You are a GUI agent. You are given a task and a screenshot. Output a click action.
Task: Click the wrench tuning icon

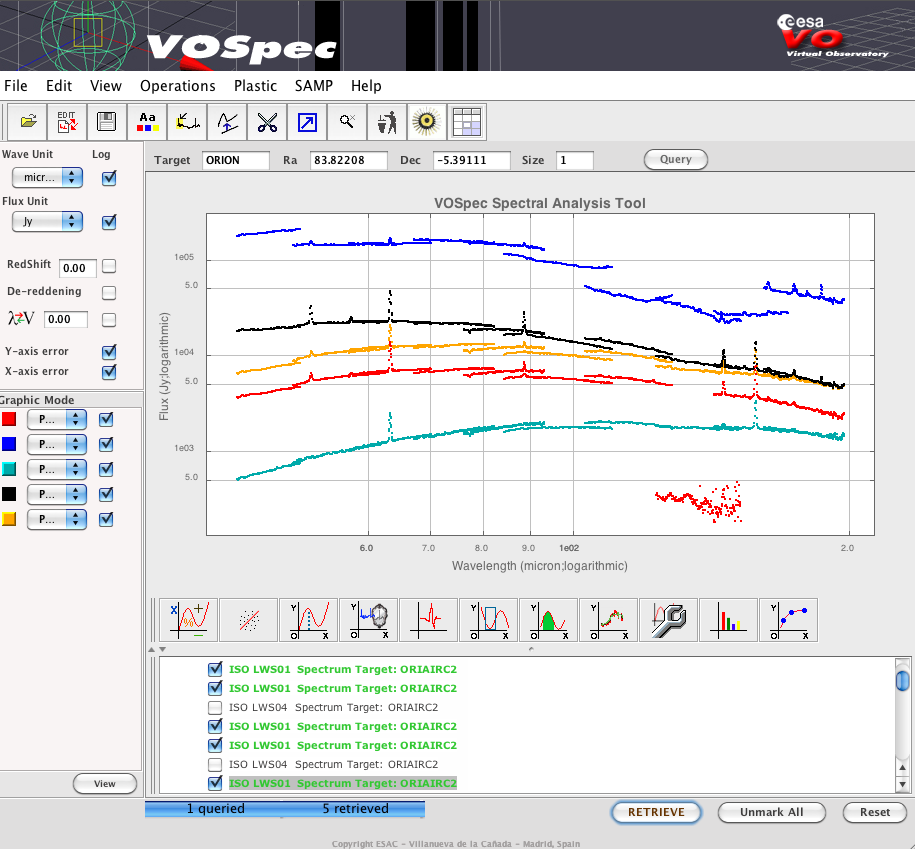(669, 620)
